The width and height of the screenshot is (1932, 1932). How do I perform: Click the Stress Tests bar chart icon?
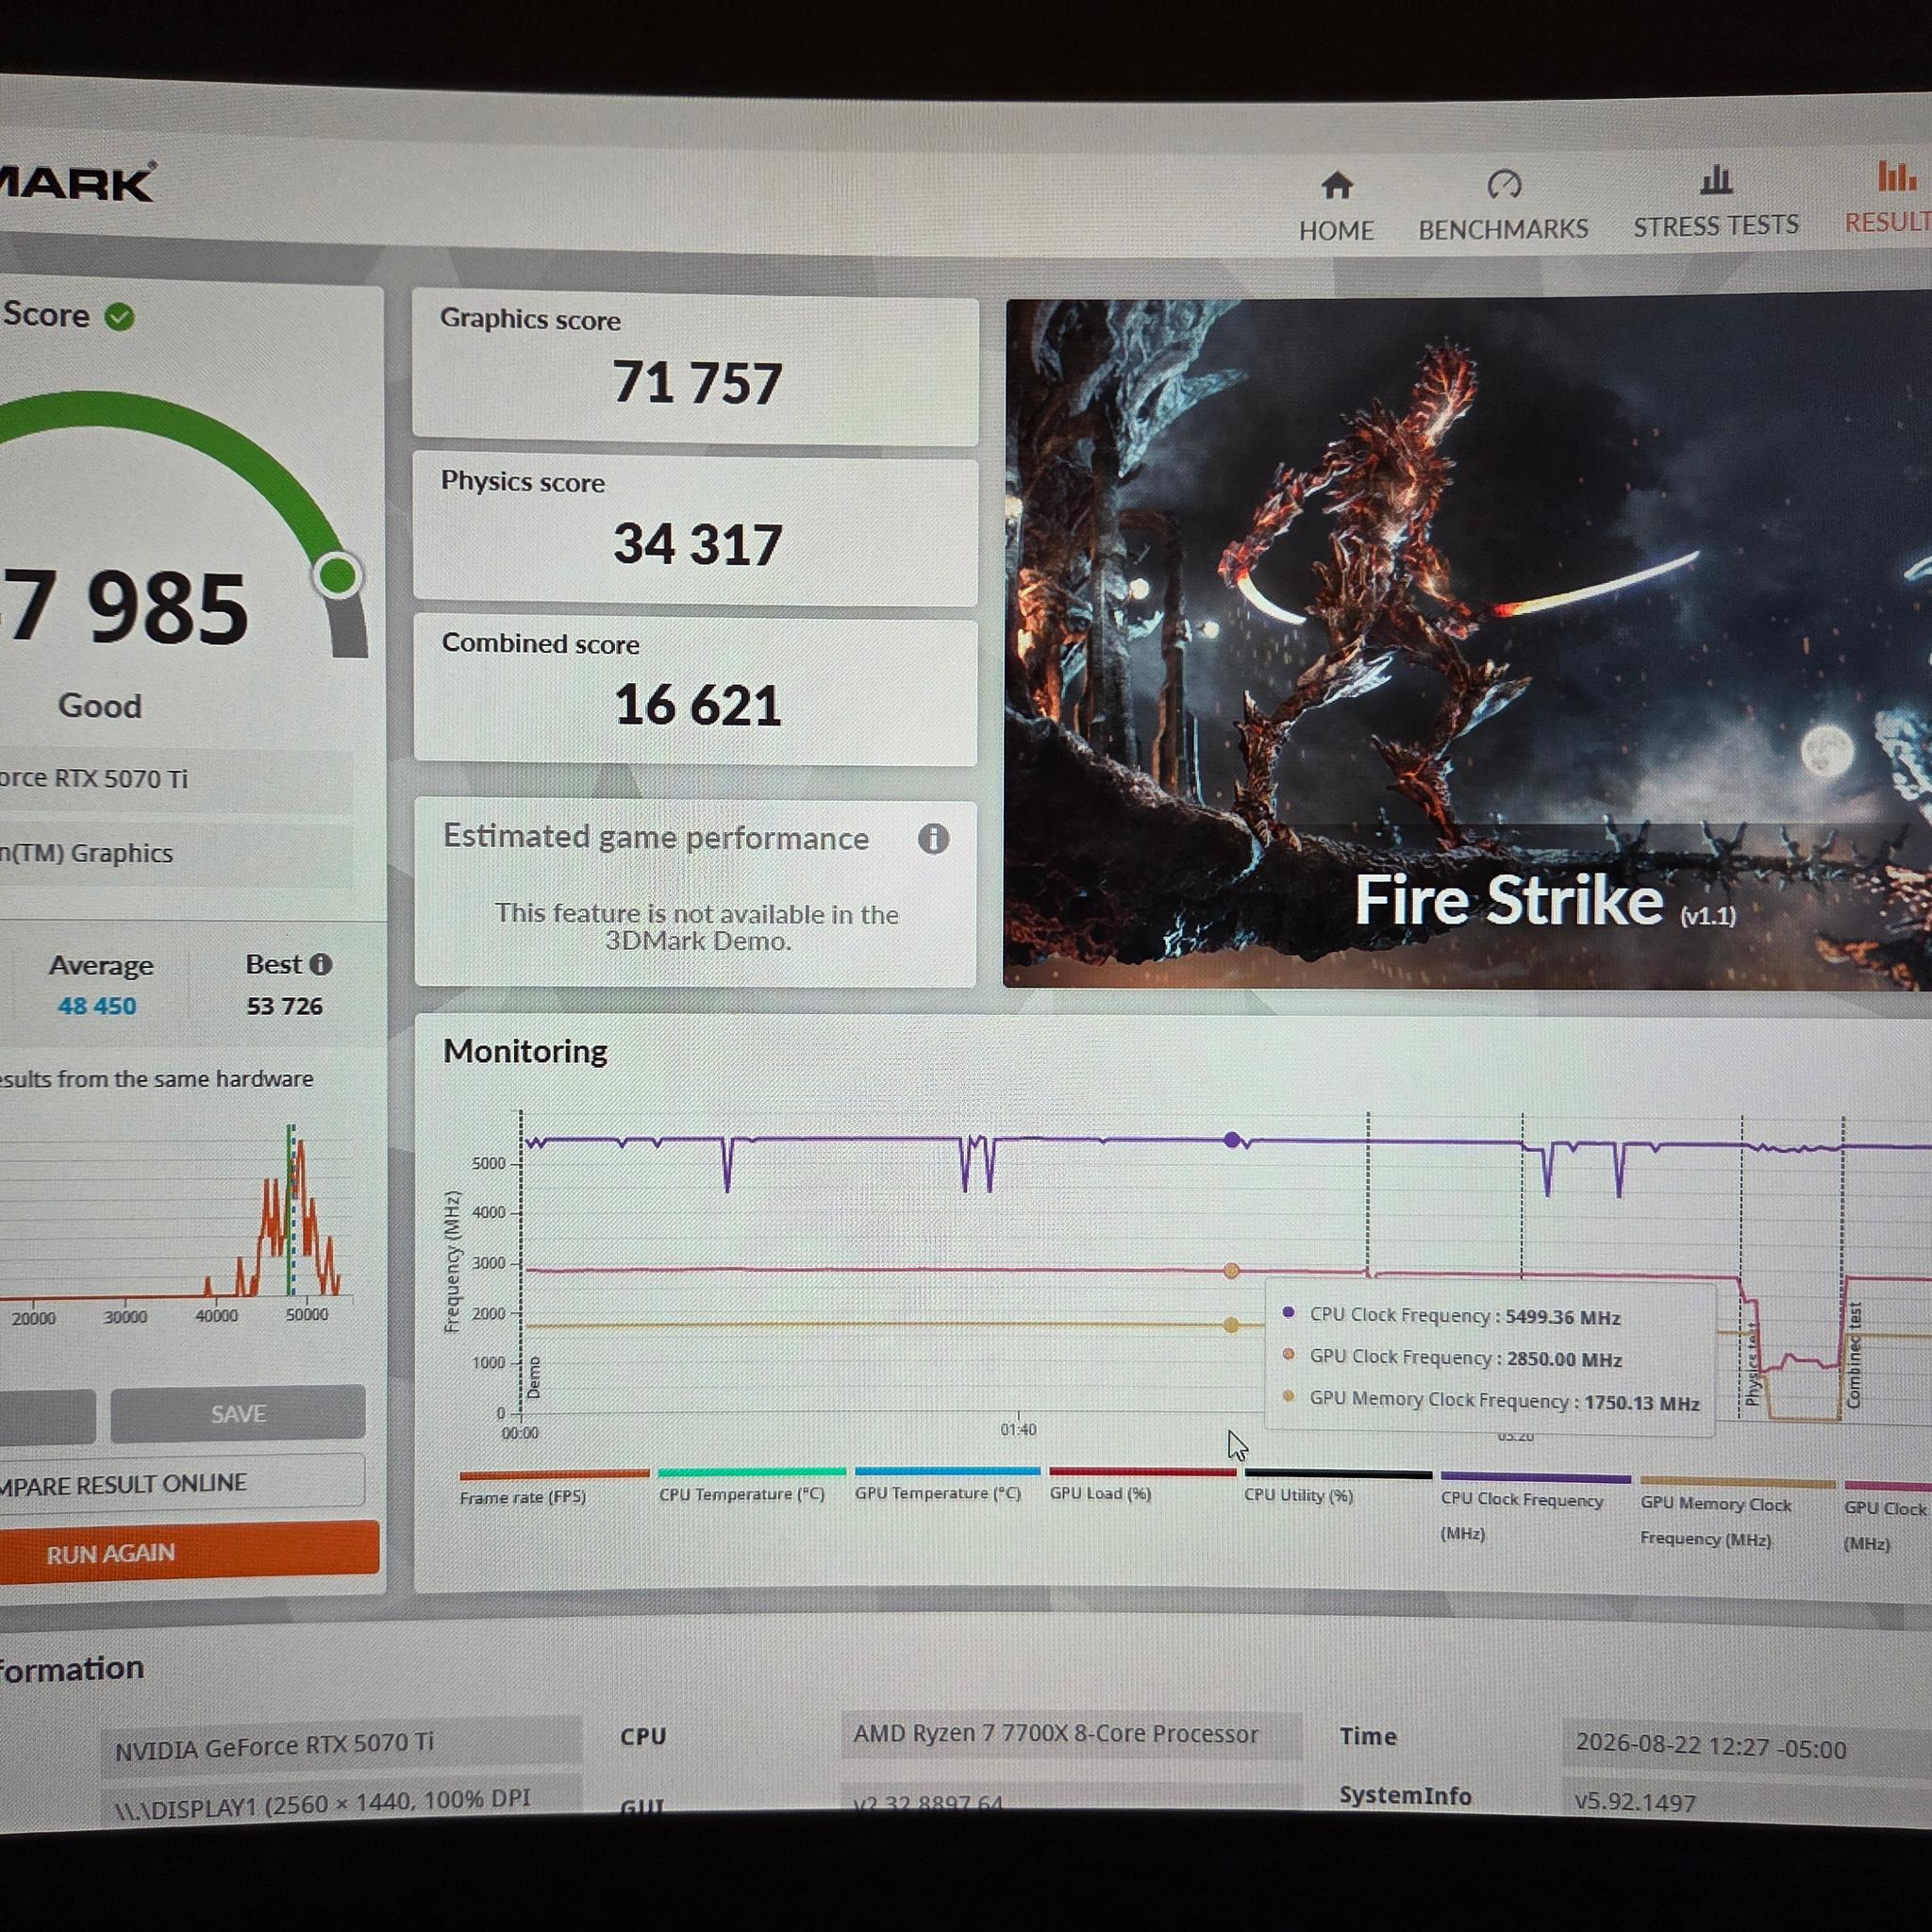click(x=1716, y=180)
